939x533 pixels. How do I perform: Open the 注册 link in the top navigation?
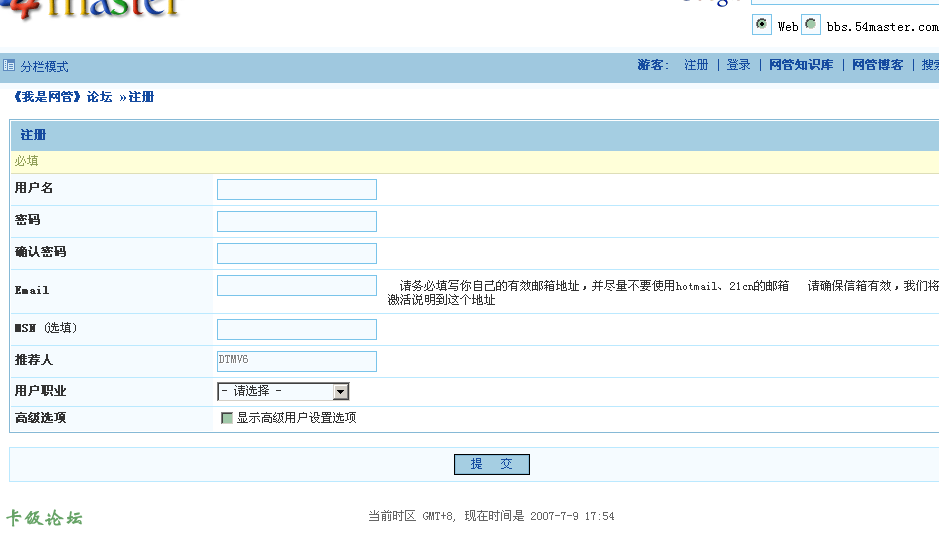[696, 65]
